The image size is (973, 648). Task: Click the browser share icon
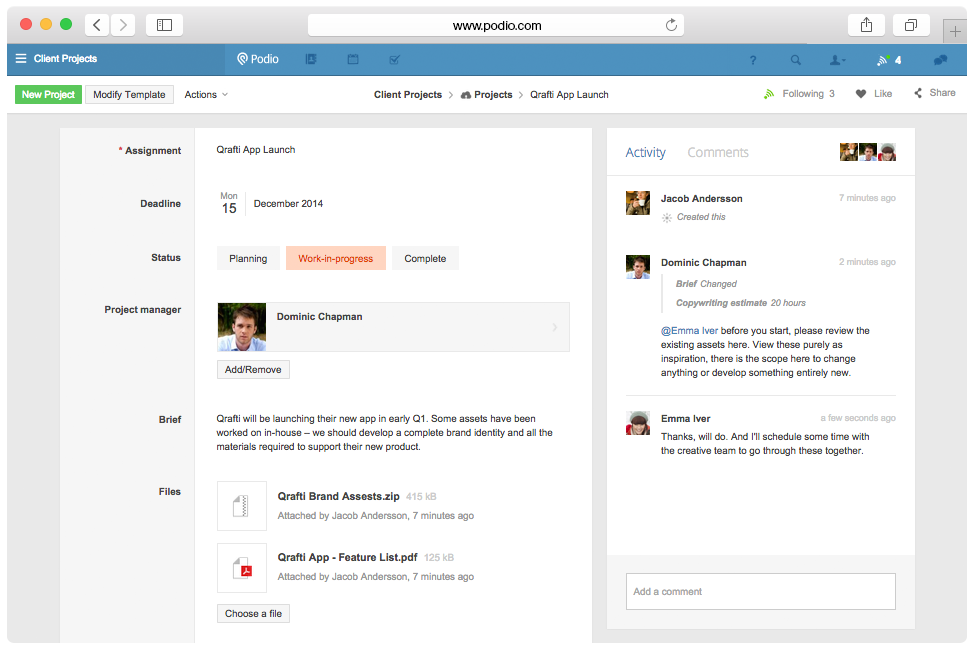pyautogui.click(x=866, y=25)
